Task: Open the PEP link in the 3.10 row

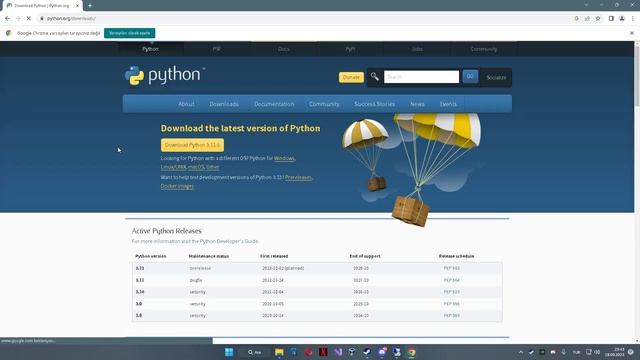Action: (451, 292)
